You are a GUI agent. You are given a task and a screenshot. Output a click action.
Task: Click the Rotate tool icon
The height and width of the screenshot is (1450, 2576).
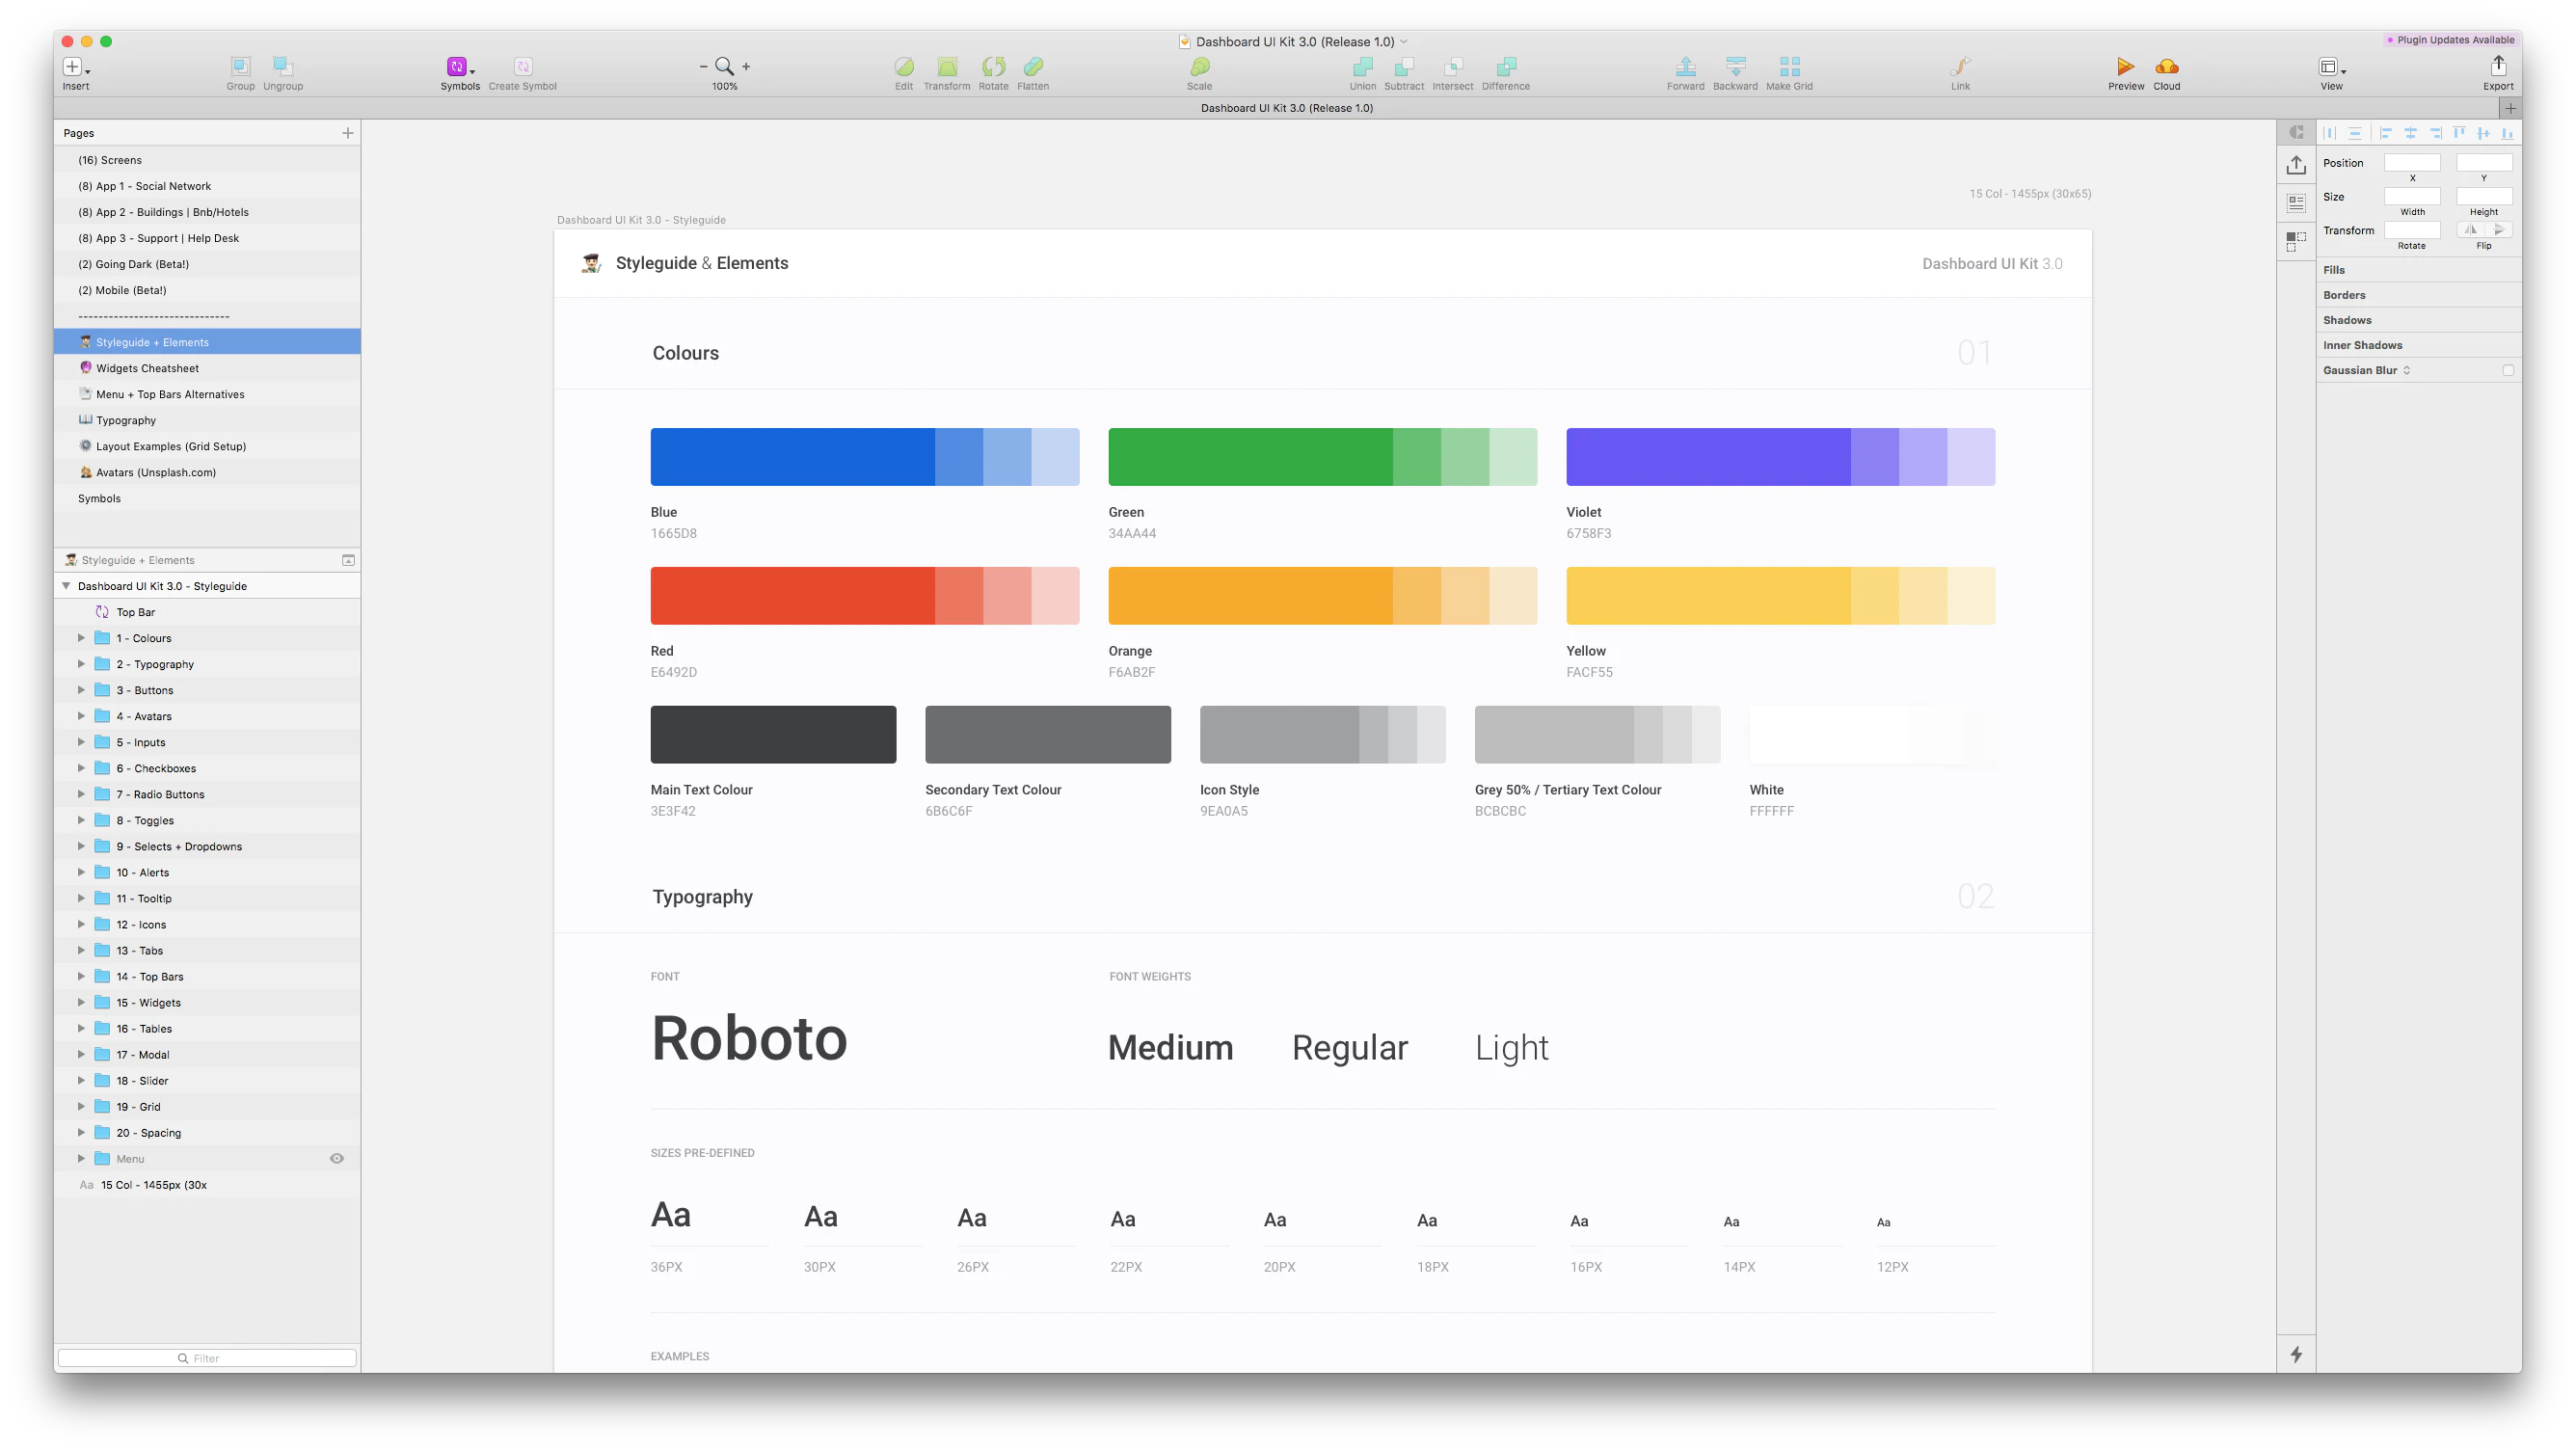(993, 67)
